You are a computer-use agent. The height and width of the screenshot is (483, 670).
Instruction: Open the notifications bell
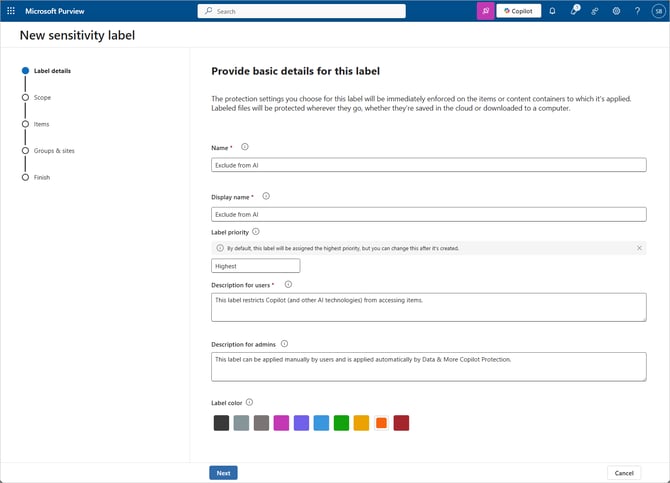(x=552, y=11)
